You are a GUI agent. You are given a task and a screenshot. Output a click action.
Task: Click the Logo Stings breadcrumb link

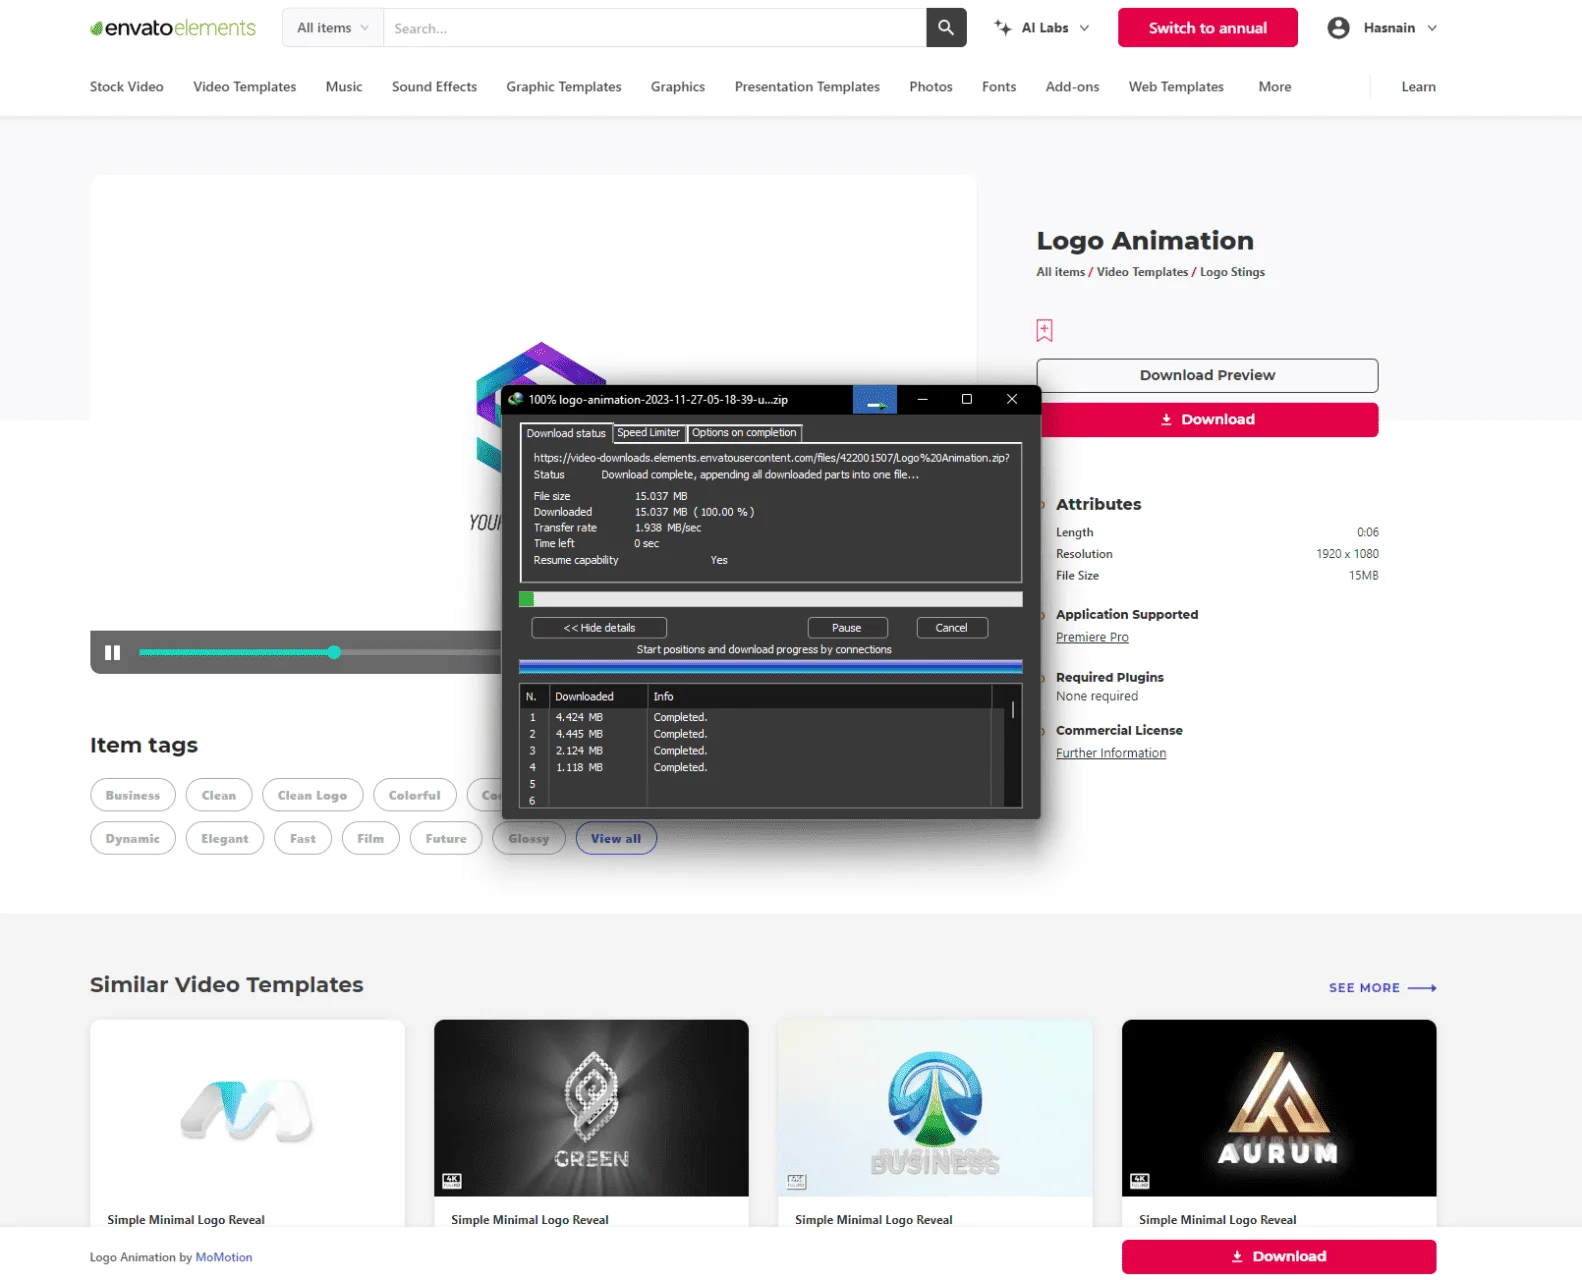pyautogui.click(x=1232, y=272)
